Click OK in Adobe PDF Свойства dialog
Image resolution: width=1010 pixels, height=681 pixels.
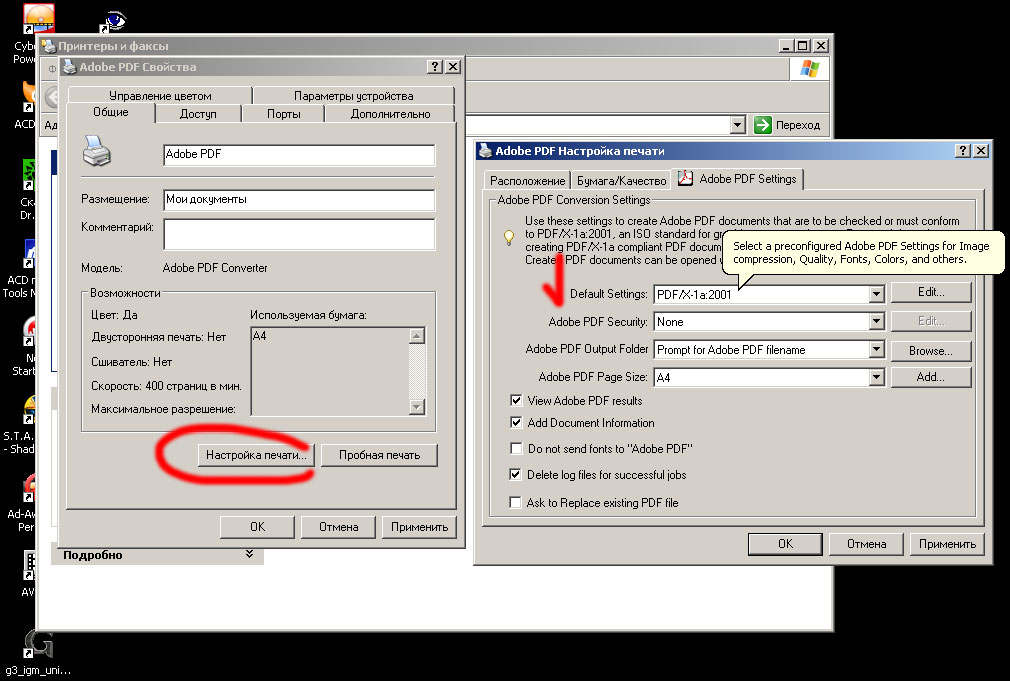(x=257, y=526)
